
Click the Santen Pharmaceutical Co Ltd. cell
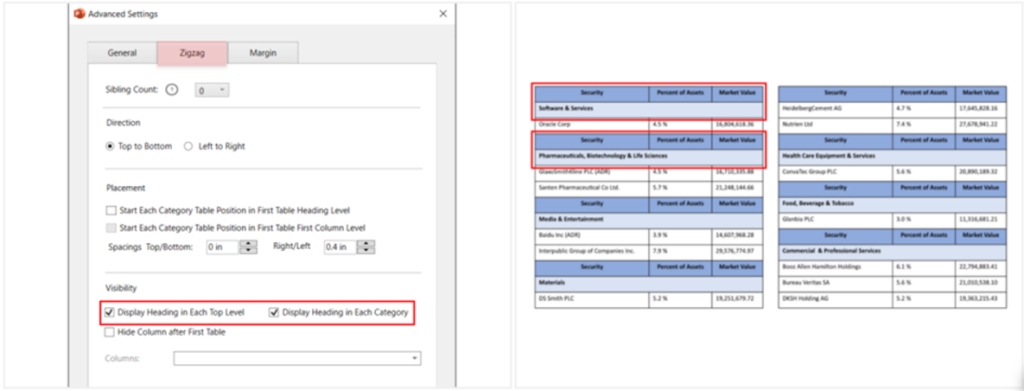(x=592, y=187)
